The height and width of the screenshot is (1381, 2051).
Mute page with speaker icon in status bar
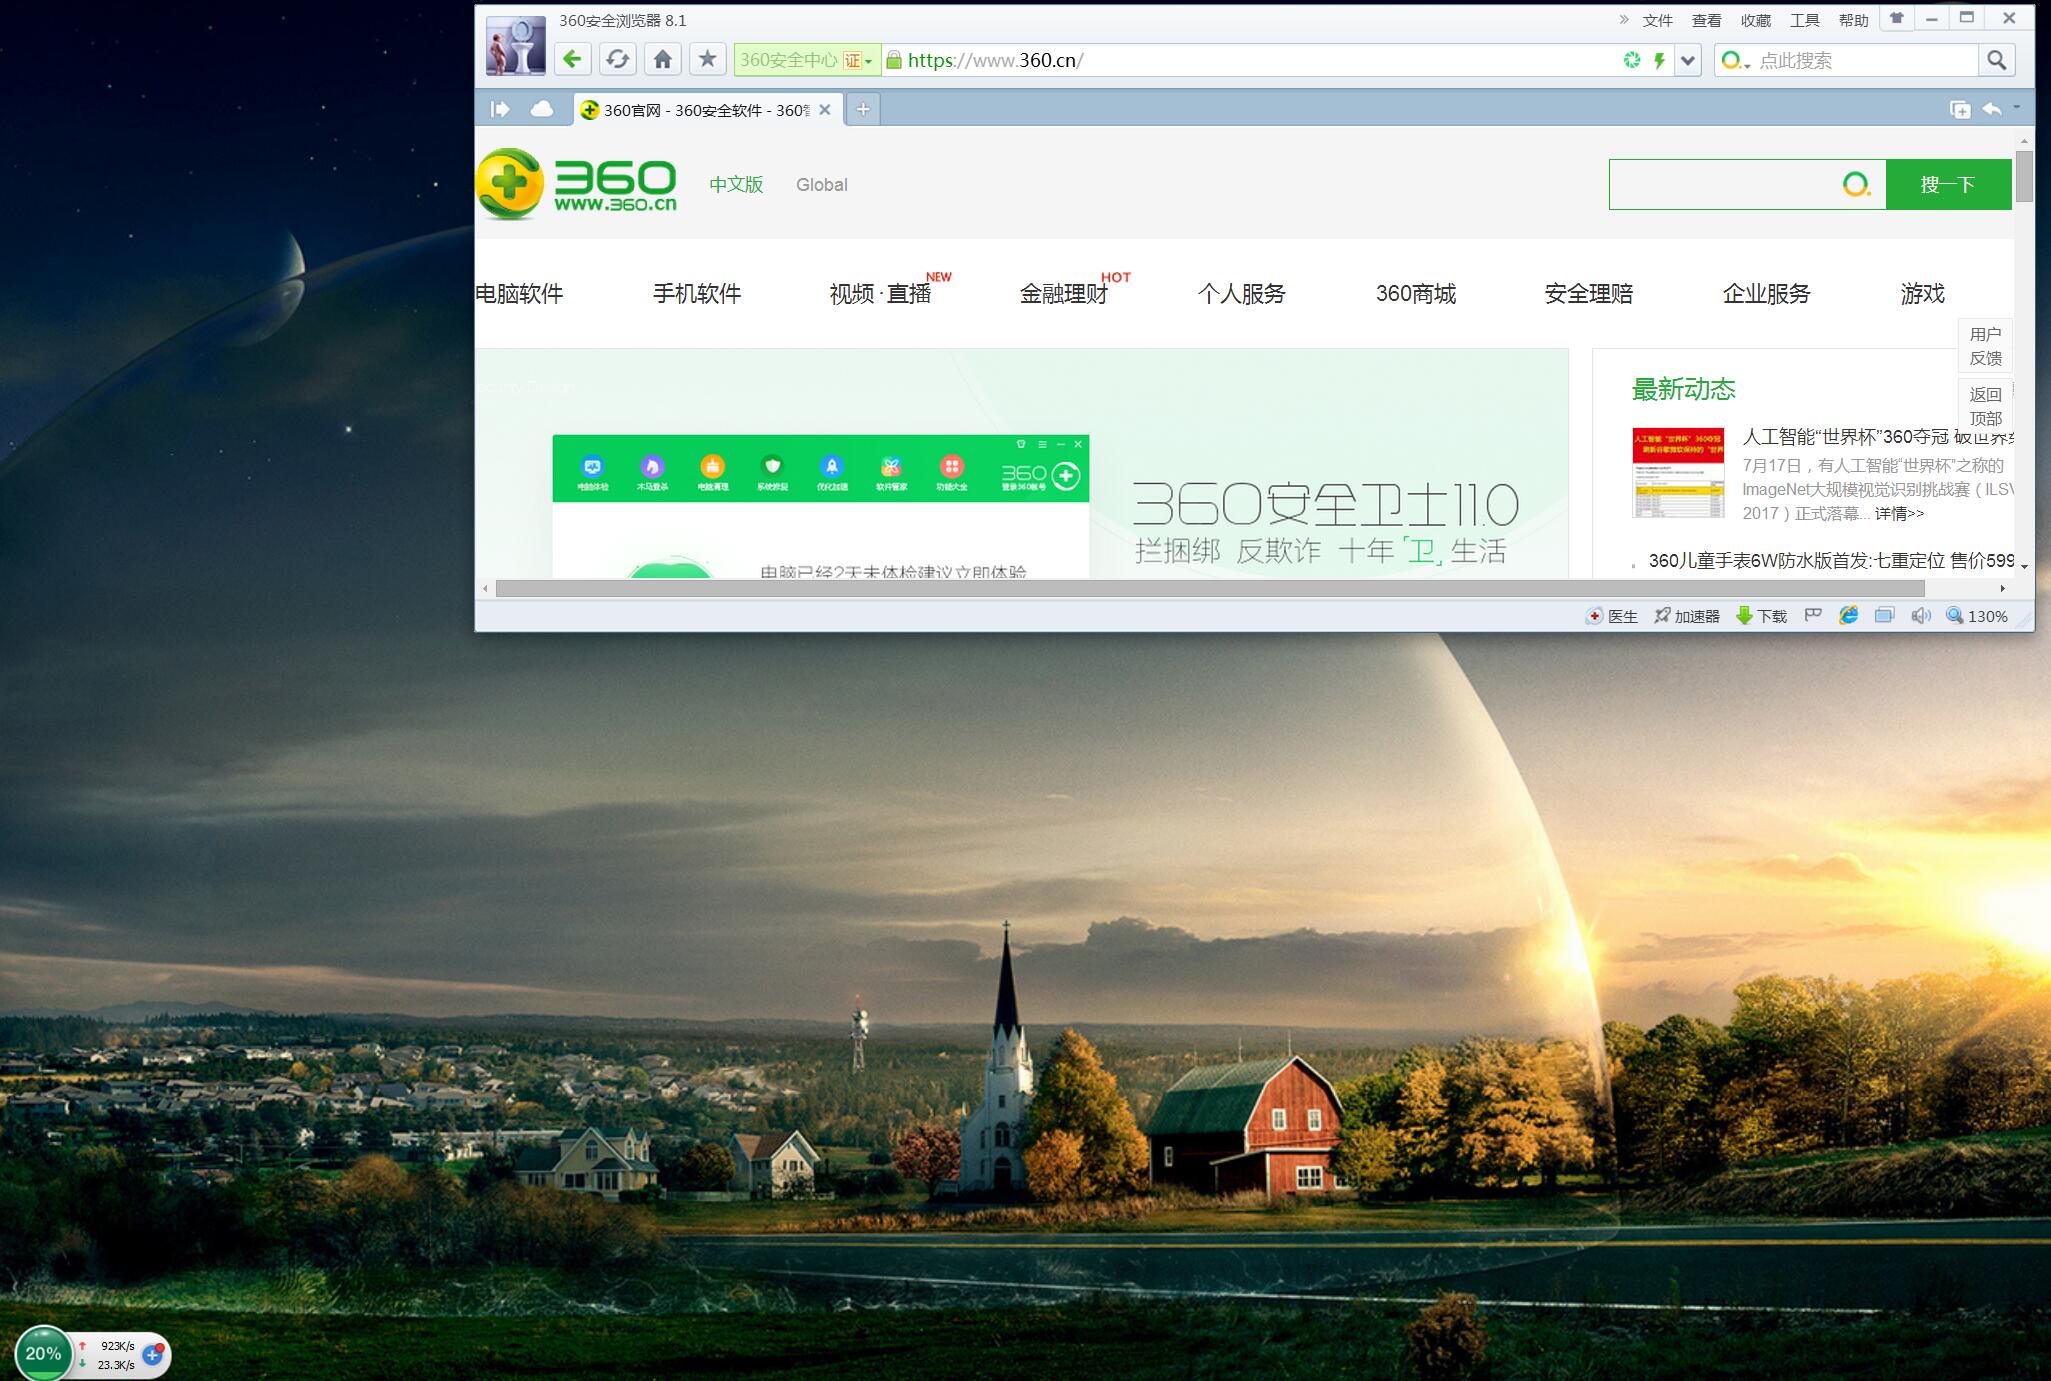click(x=1920, y=616)
